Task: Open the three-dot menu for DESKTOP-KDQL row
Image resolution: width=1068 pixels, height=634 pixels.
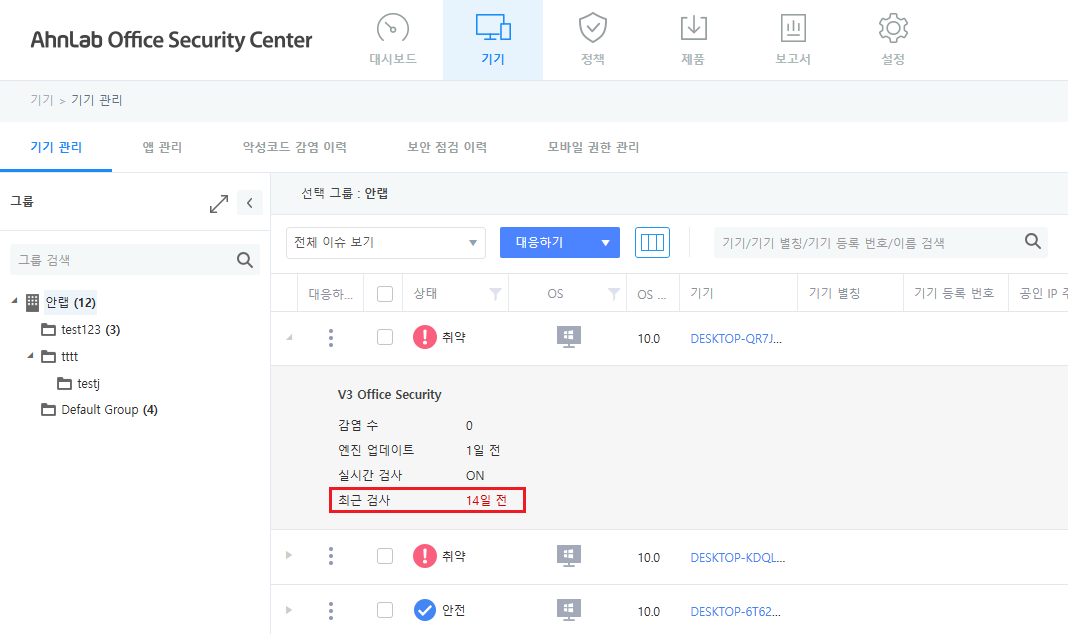Action: coord(331,556)
